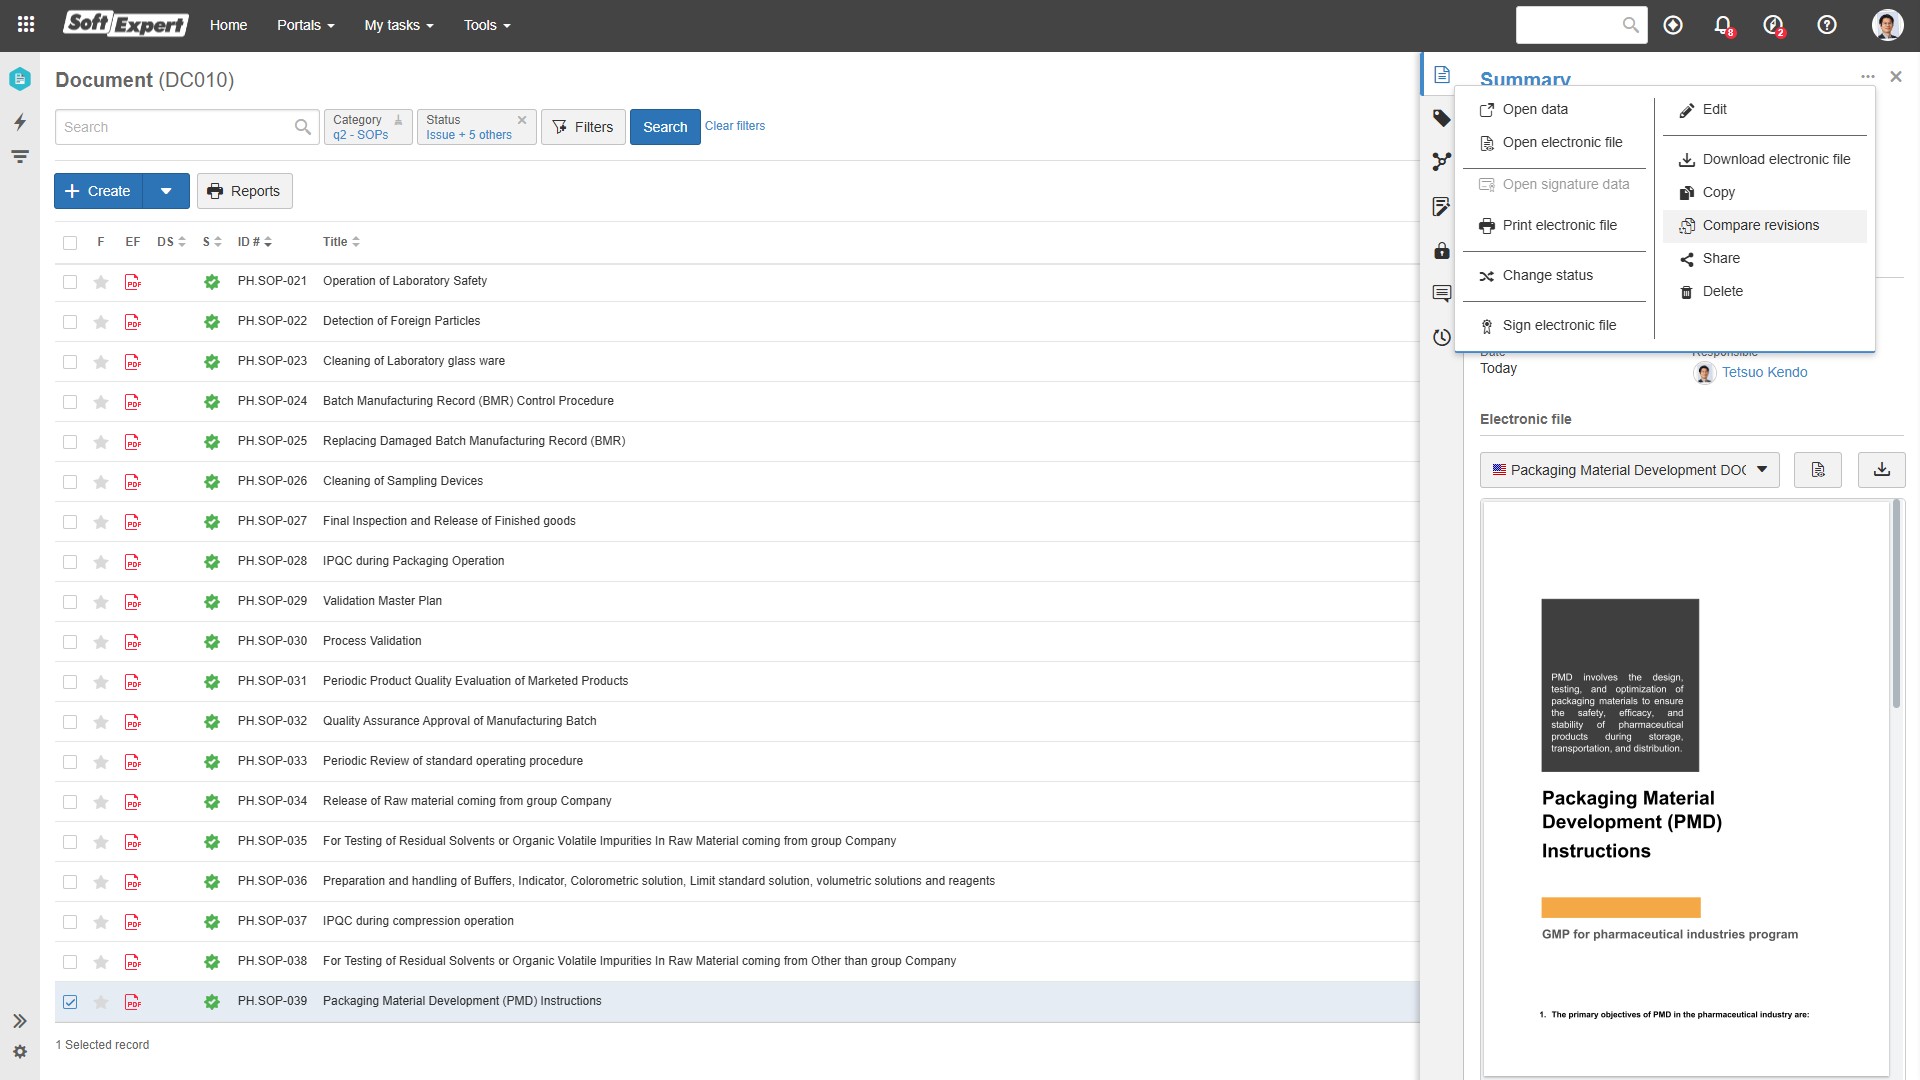Remove the Status filter with X icon
1920x1080 pixels.
point(522,120)
